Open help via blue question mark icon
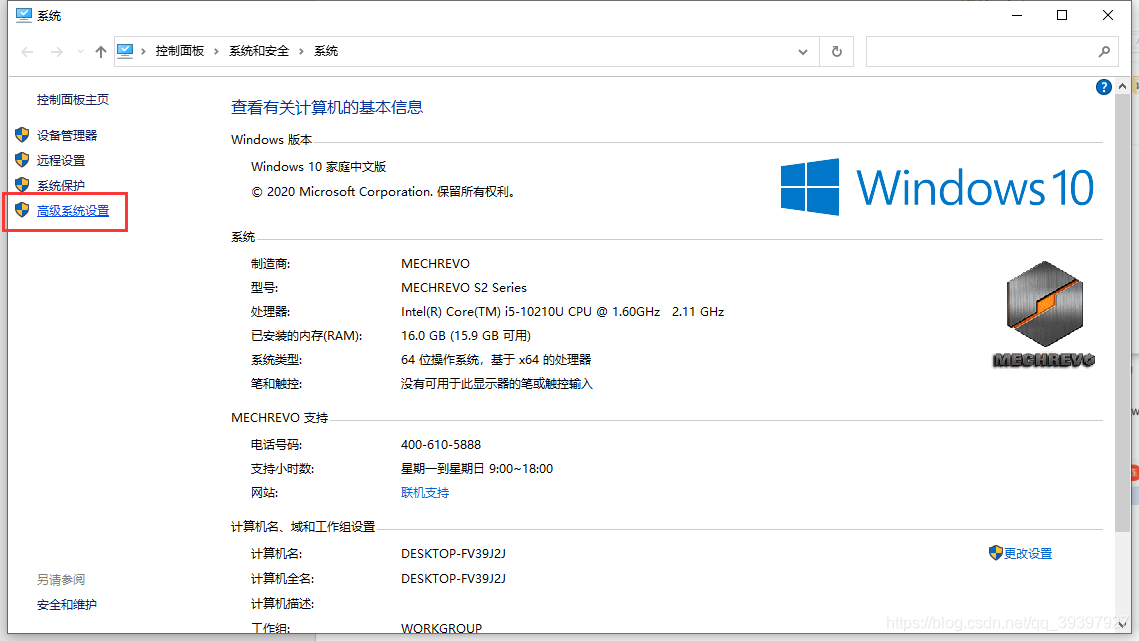The image size is (1139, 641). 1103,87
